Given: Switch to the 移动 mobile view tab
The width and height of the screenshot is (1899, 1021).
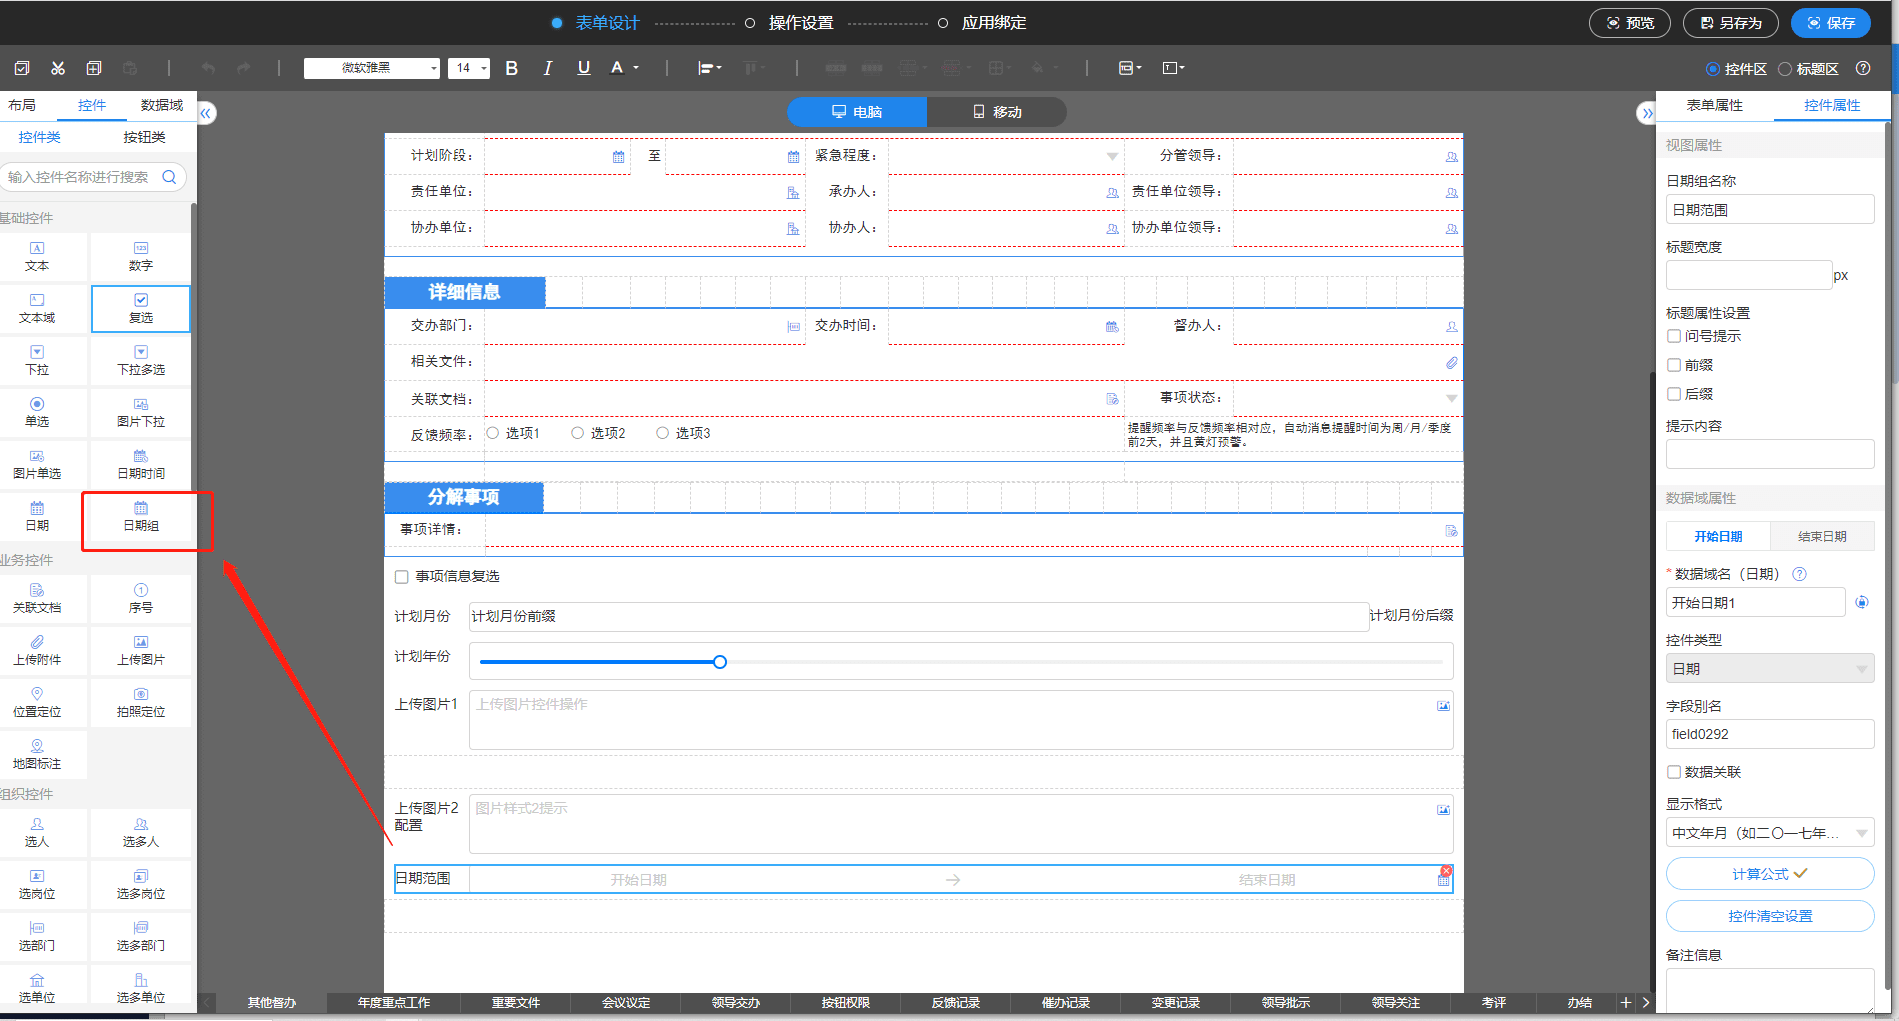Looking at the screenshot, I should point(997,112).
